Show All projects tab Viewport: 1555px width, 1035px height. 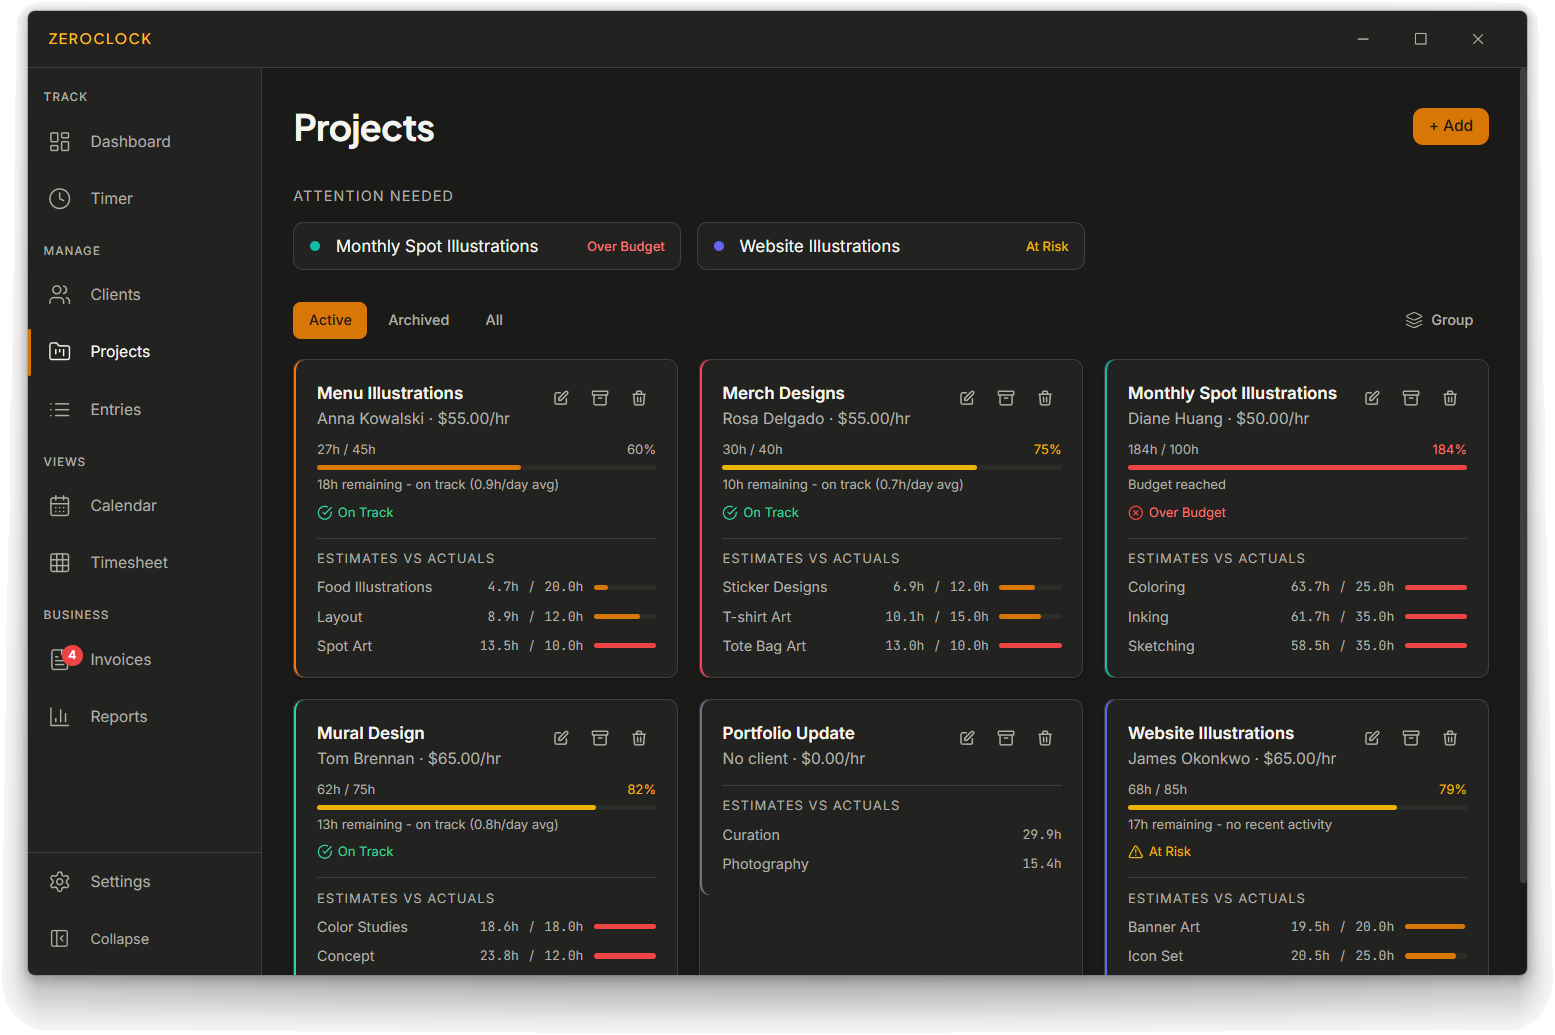coord(494,320)
